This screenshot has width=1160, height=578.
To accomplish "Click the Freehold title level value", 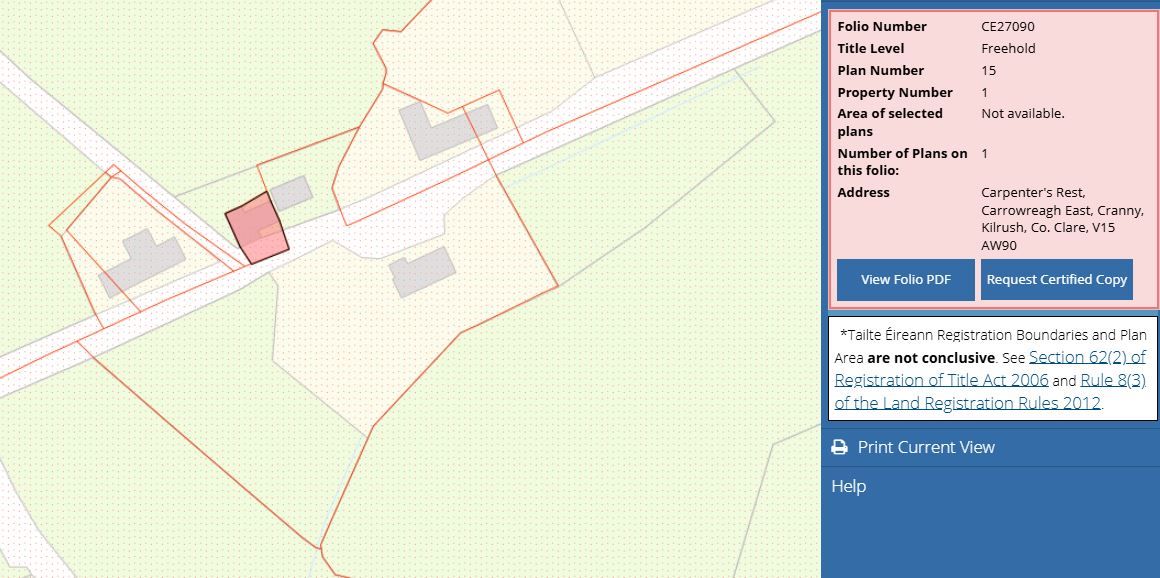I will (1008, 49).
